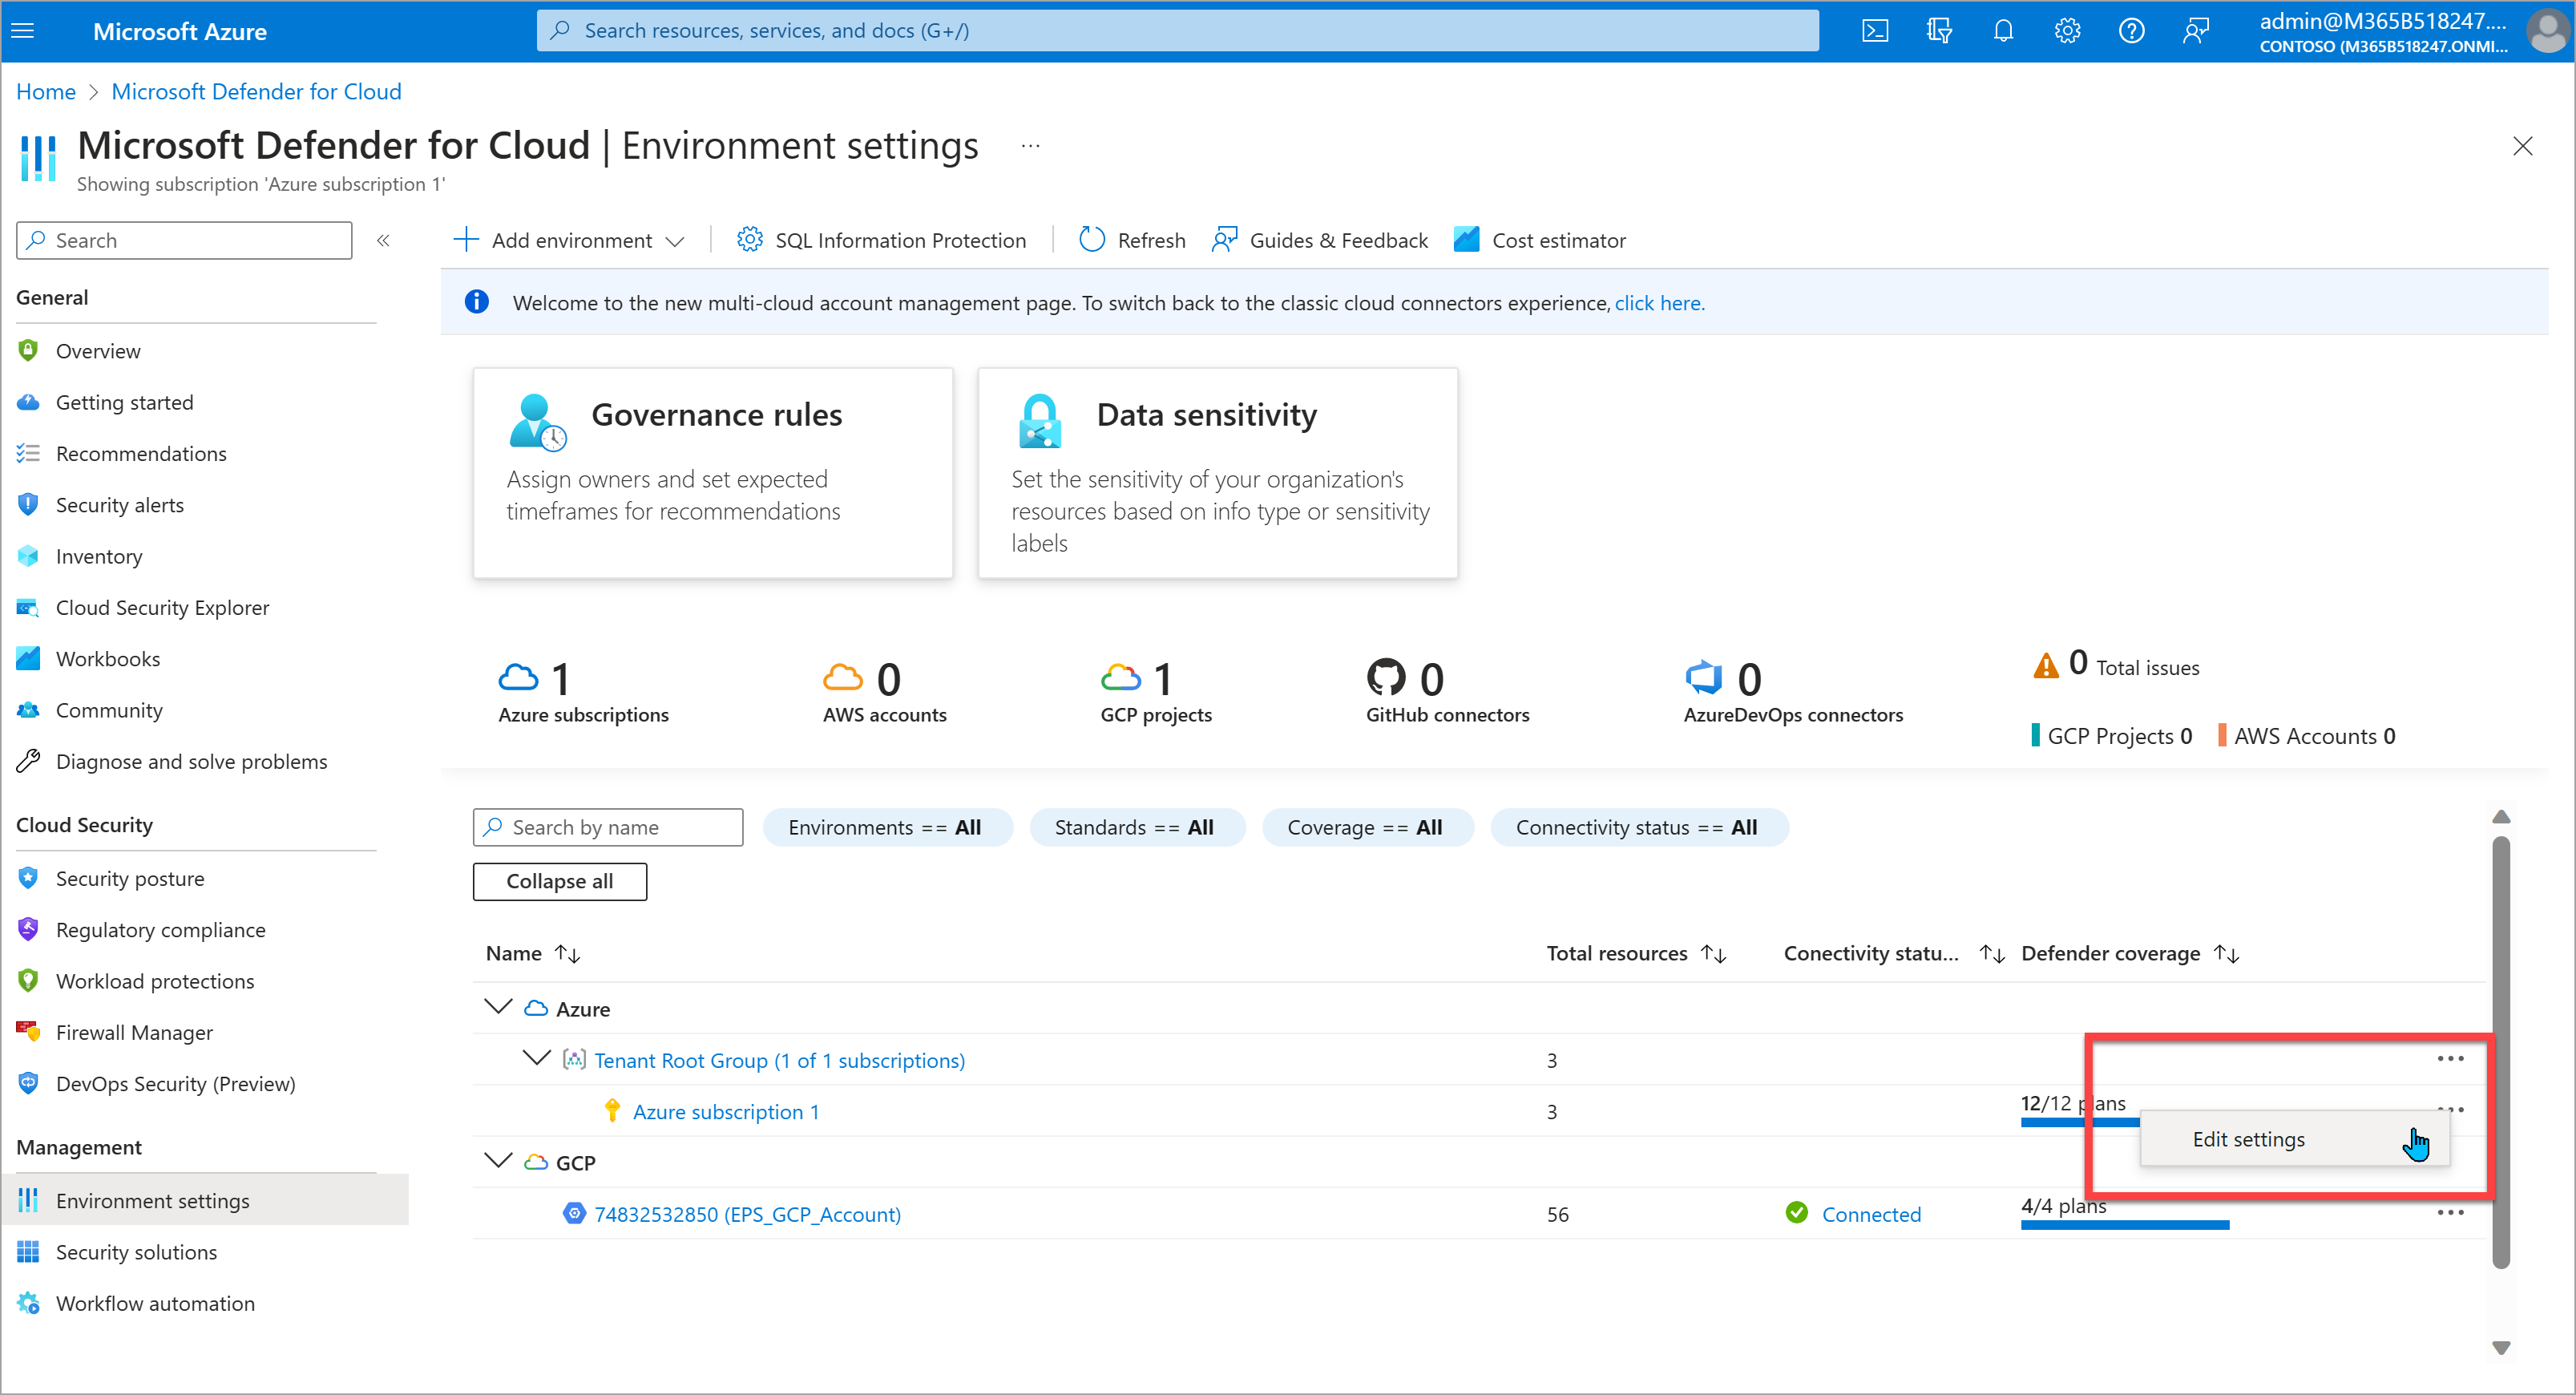Click Edit settings for Azure subscription

pyautogui.click(x=2250, y=1139)
